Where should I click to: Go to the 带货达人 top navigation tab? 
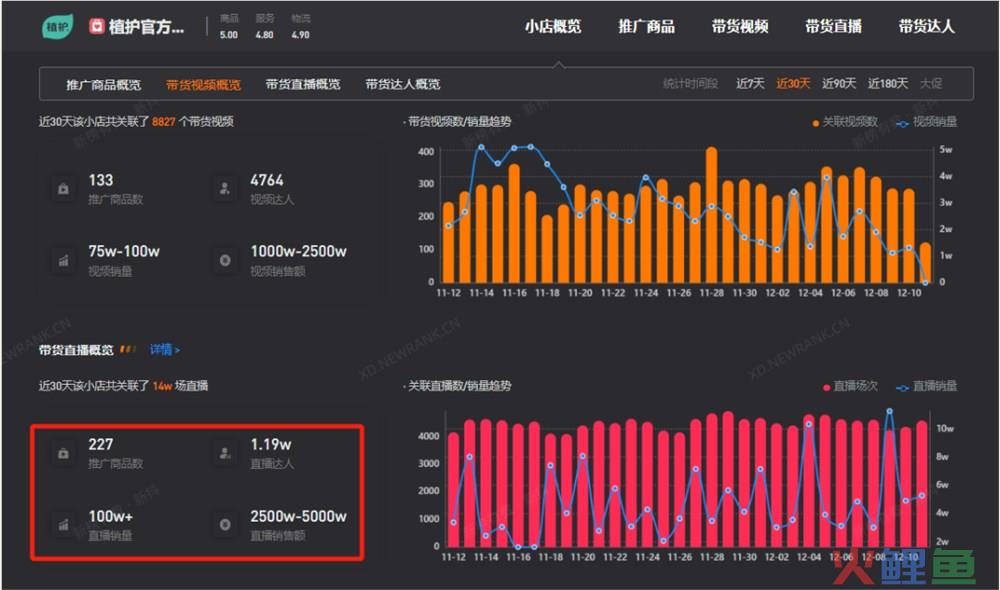pyautogui.click(x=926, y=27)
